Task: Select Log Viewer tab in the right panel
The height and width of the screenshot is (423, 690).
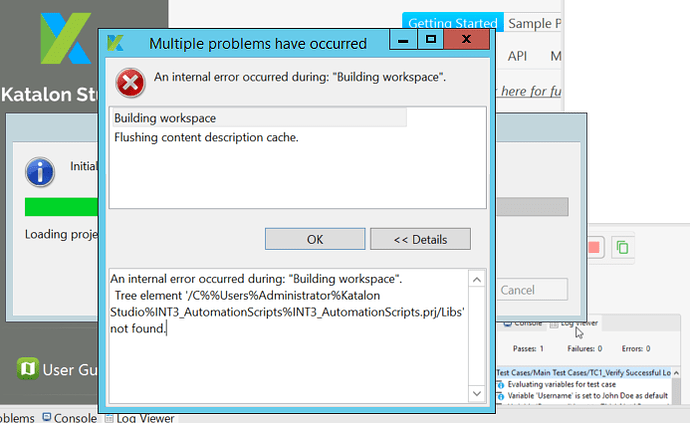Action: coord(574,323)
